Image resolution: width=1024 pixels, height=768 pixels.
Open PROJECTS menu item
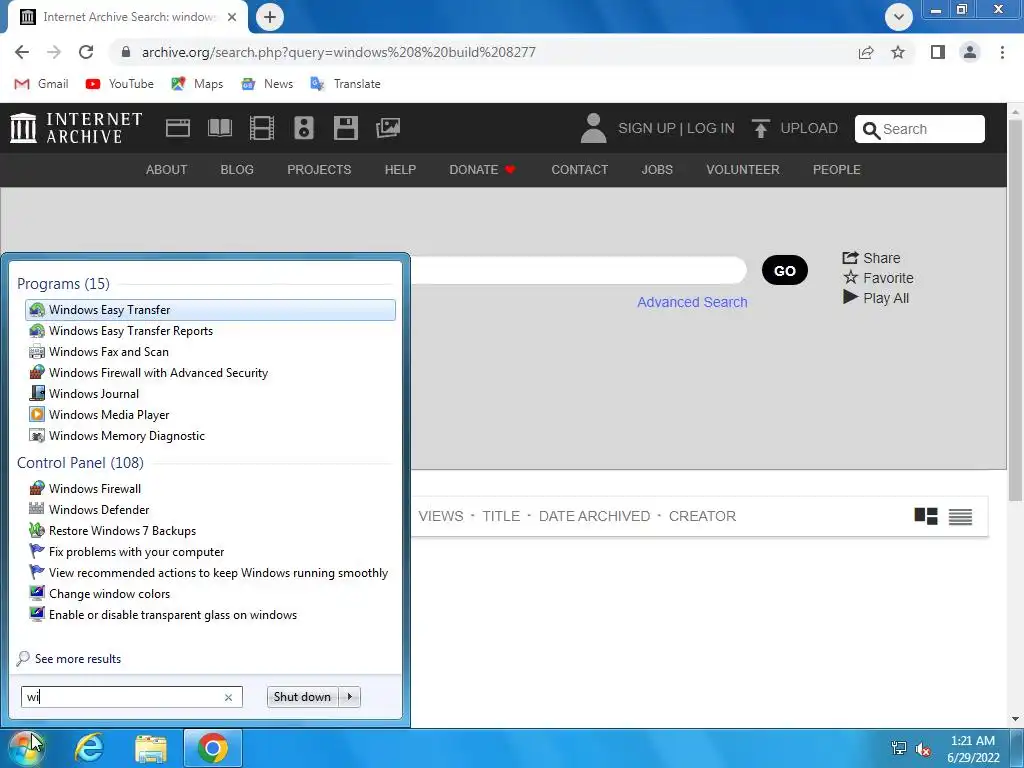[x=319, y=170]
